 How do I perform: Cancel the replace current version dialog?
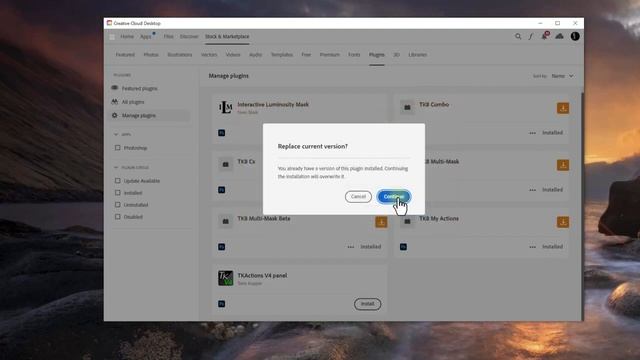tap(358, 197)
